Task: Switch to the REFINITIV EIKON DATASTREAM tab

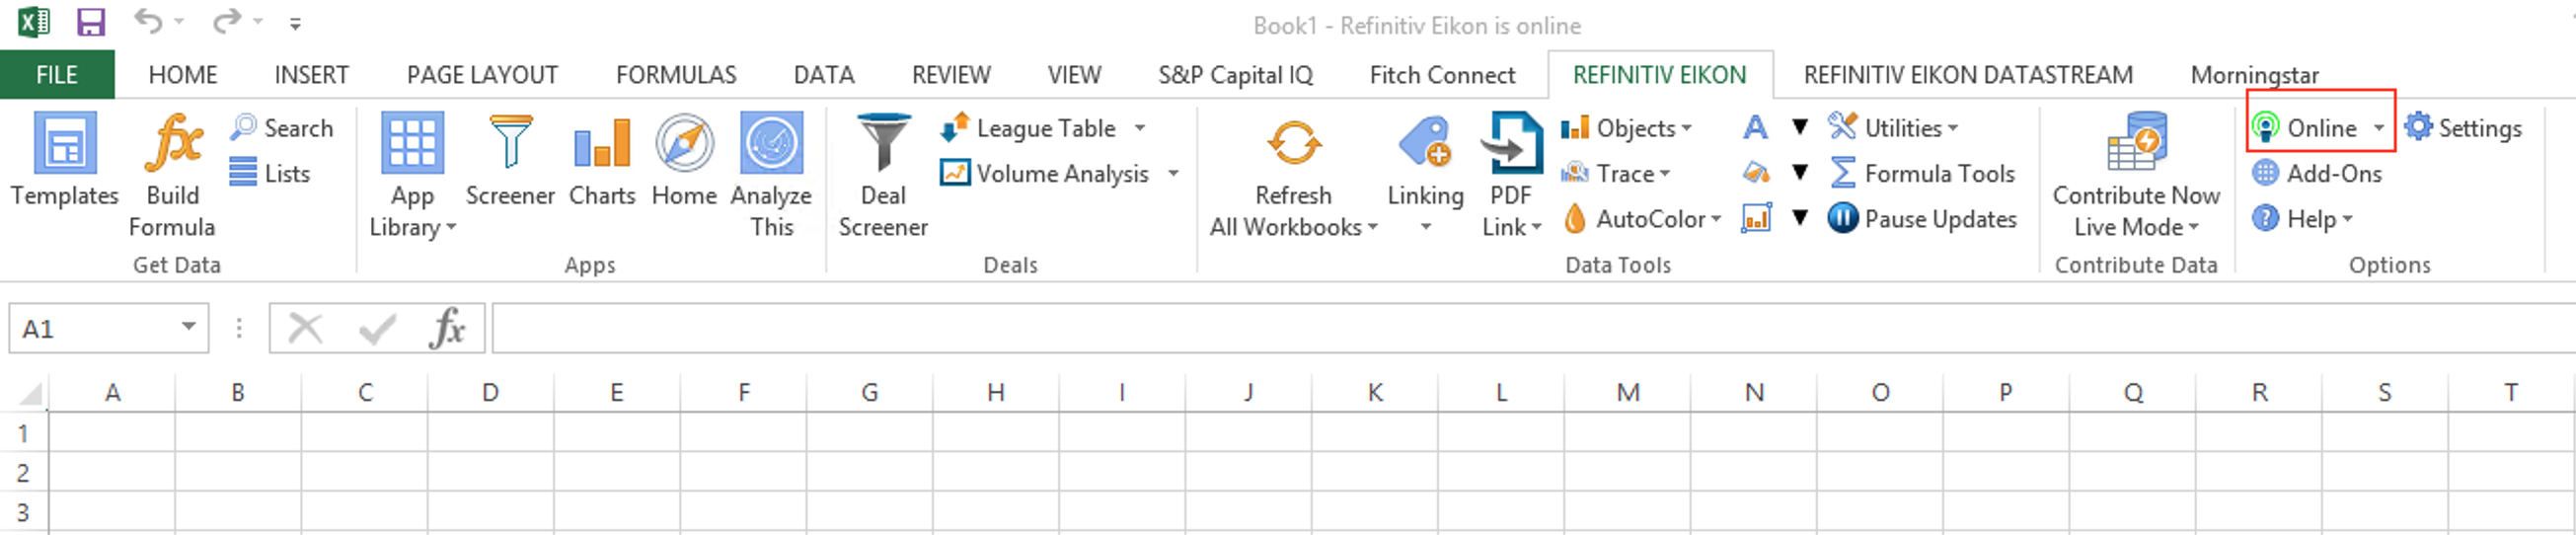Action: click(x=1968, y=75)
